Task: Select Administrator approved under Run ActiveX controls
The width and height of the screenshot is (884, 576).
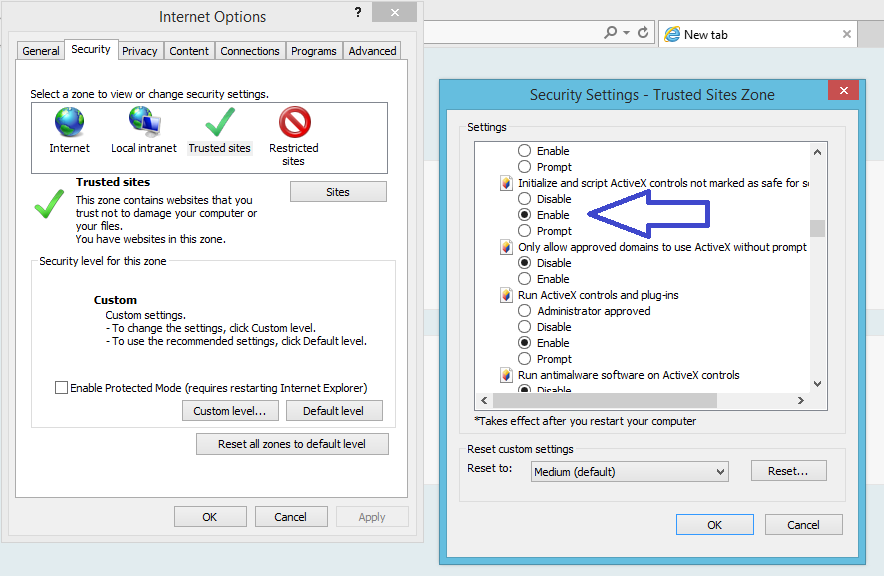Action: 524,311
